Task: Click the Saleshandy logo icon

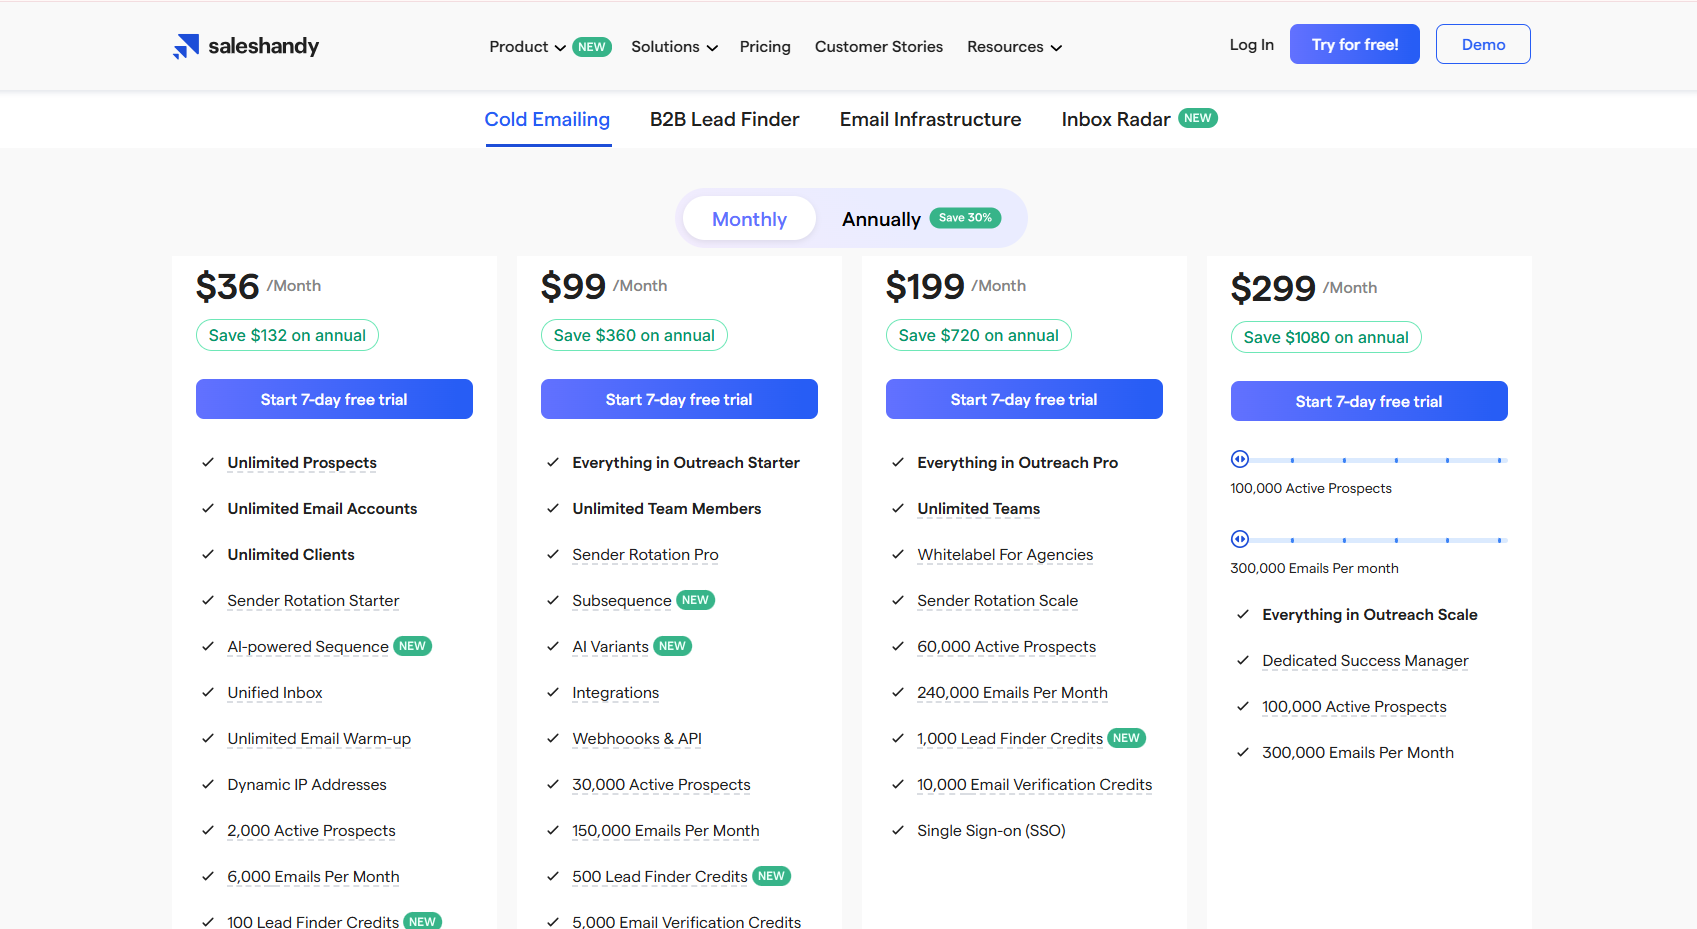Action: tap(186, 46)
